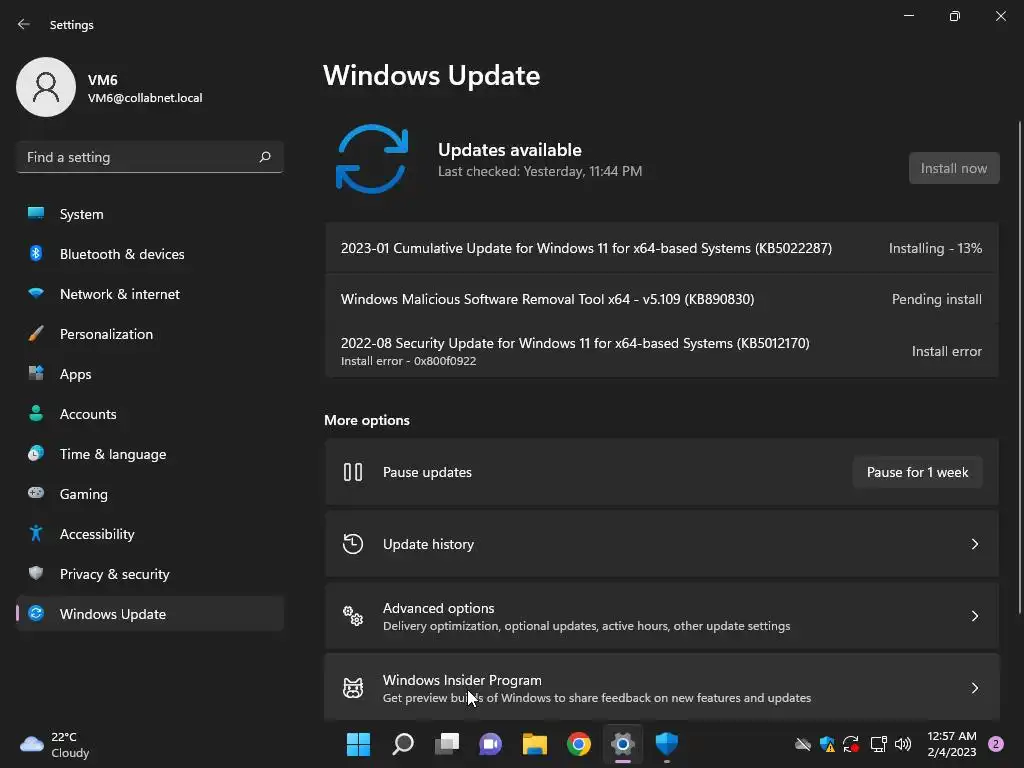Click the Personalization brush icon

pyautogui.click(x=36, y=334)
